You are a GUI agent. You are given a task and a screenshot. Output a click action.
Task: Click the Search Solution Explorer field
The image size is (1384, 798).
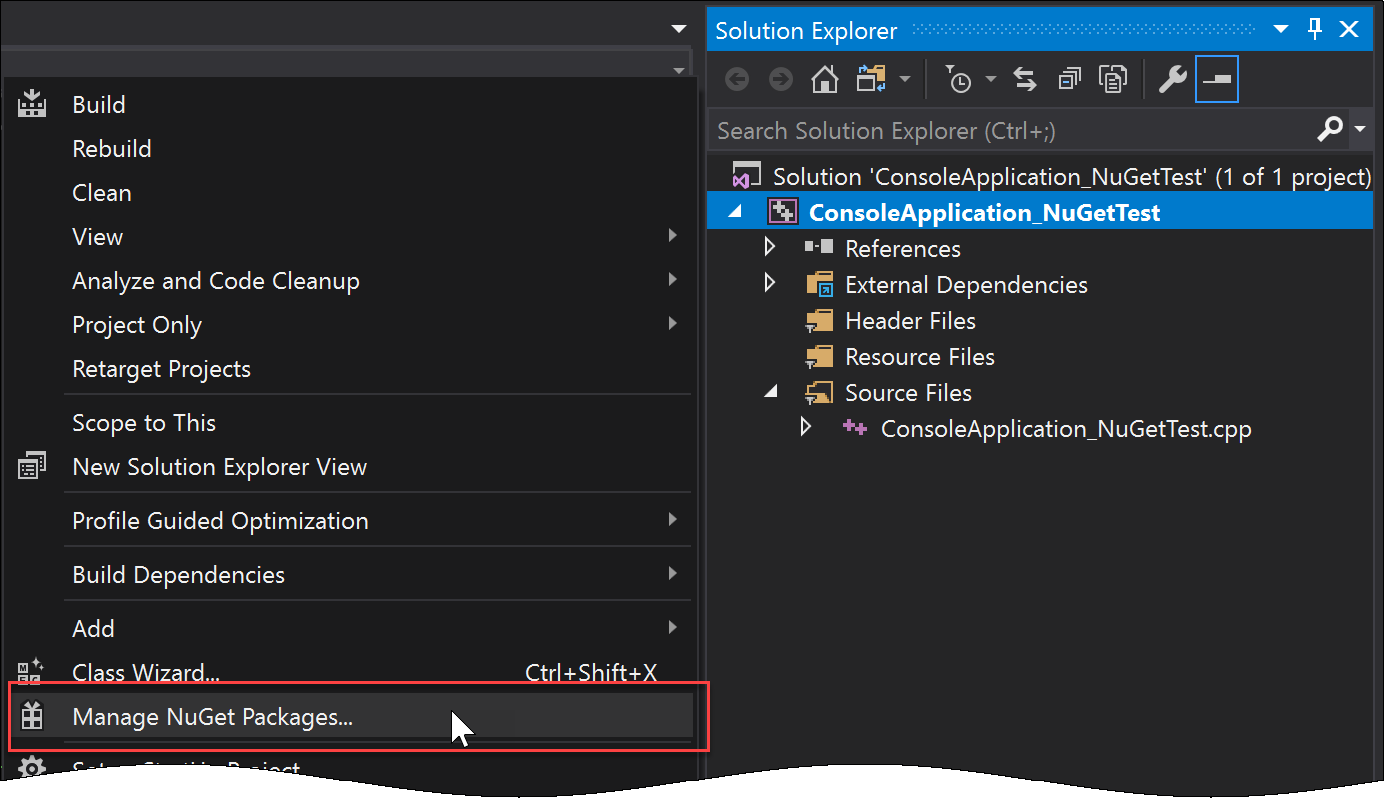pos(1010,131)
